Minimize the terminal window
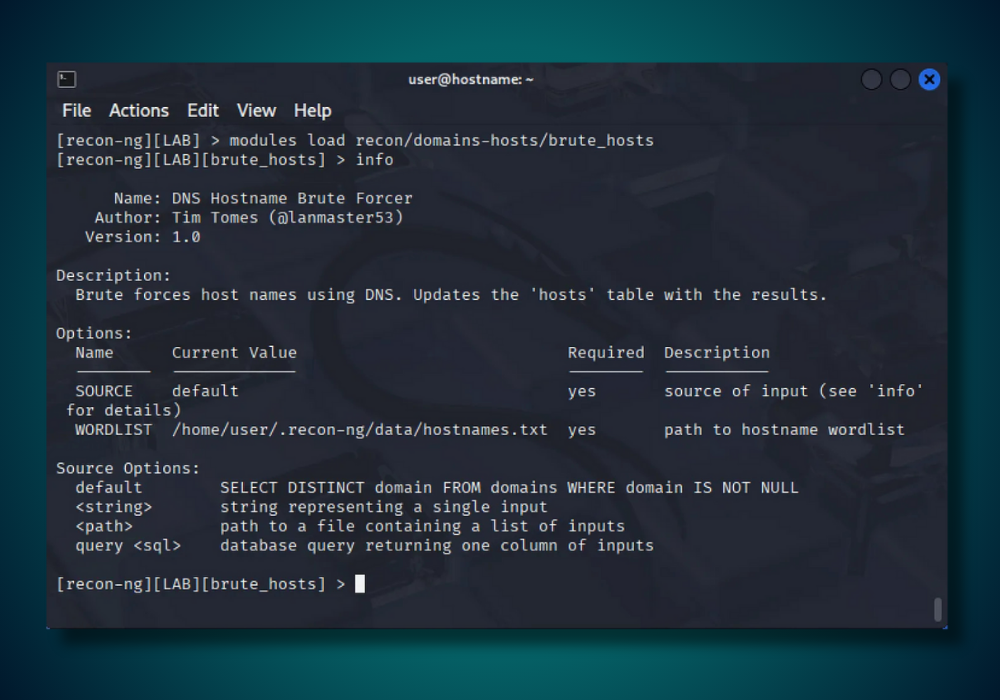1000x700 pixels. click(x=871, y=79)
